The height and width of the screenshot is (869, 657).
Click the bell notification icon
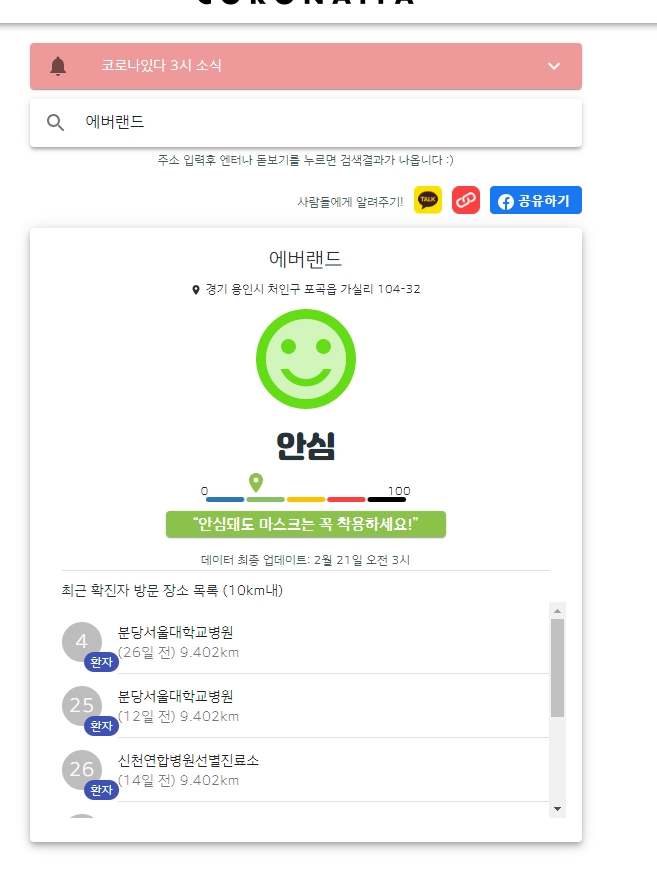click(58, 66)
